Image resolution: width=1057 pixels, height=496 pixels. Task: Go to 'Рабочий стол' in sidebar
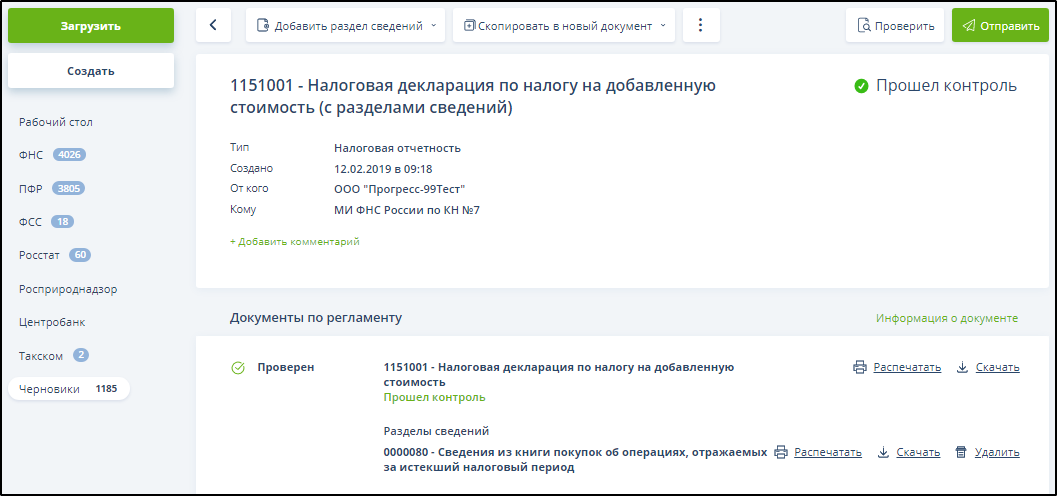coord(56,122)
